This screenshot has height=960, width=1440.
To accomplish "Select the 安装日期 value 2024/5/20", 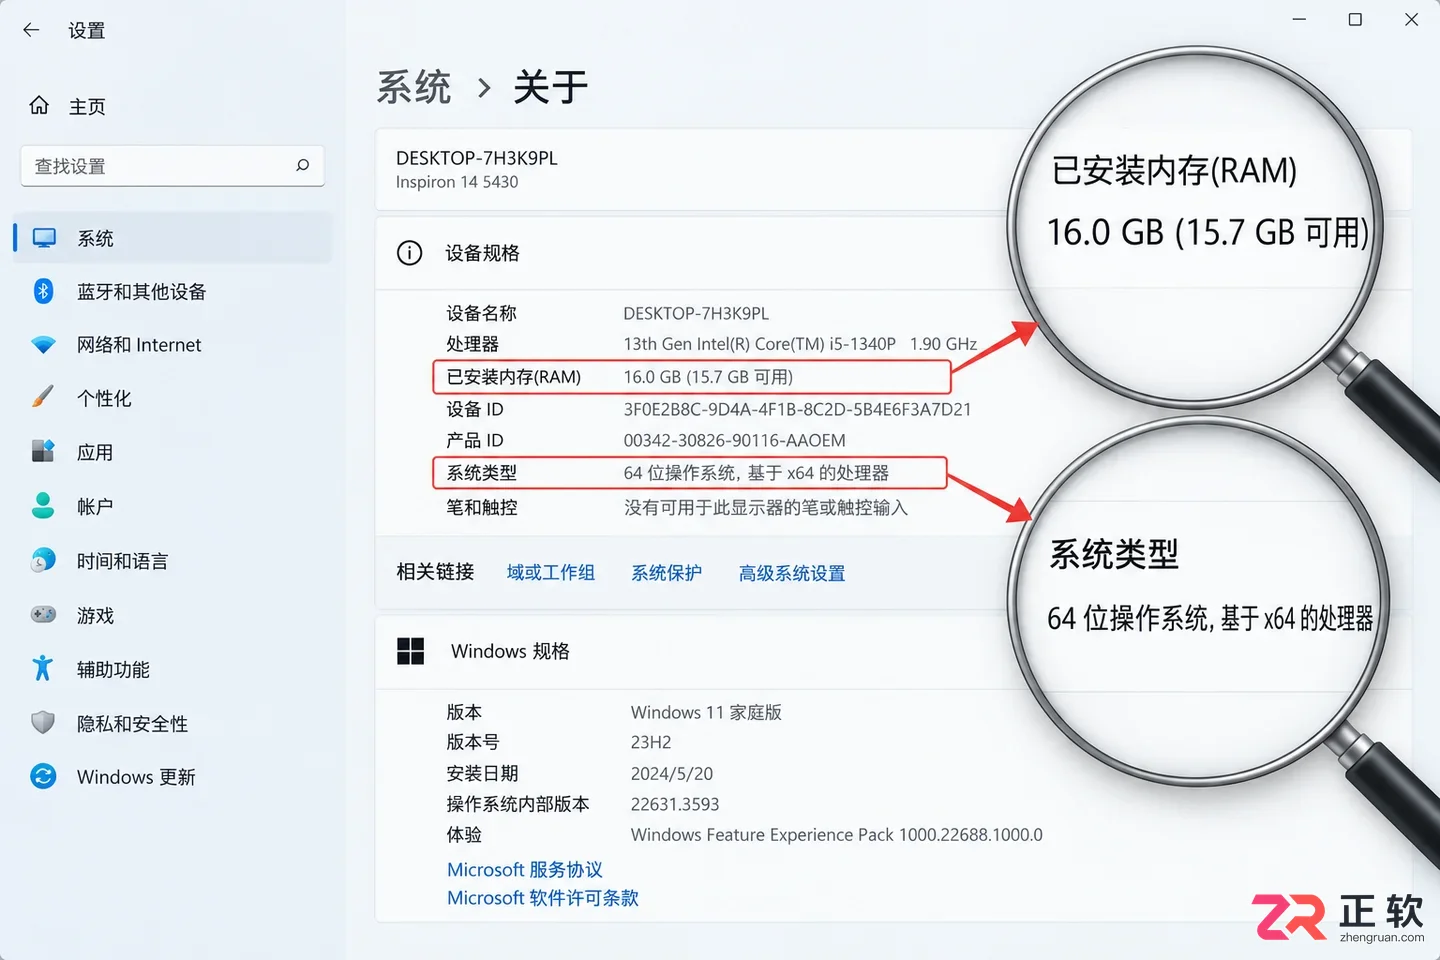I will [x=672, y=773].
